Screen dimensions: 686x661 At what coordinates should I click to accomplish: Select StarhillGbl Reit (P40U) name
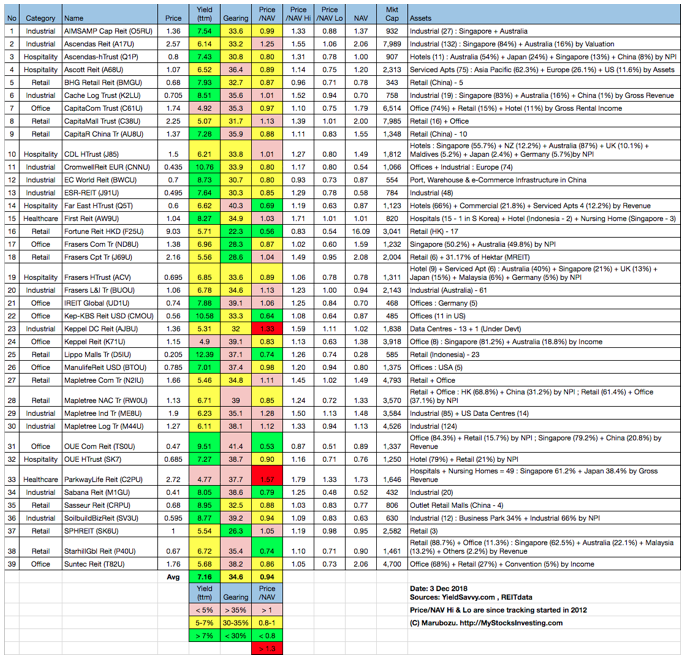click(110, 547)
